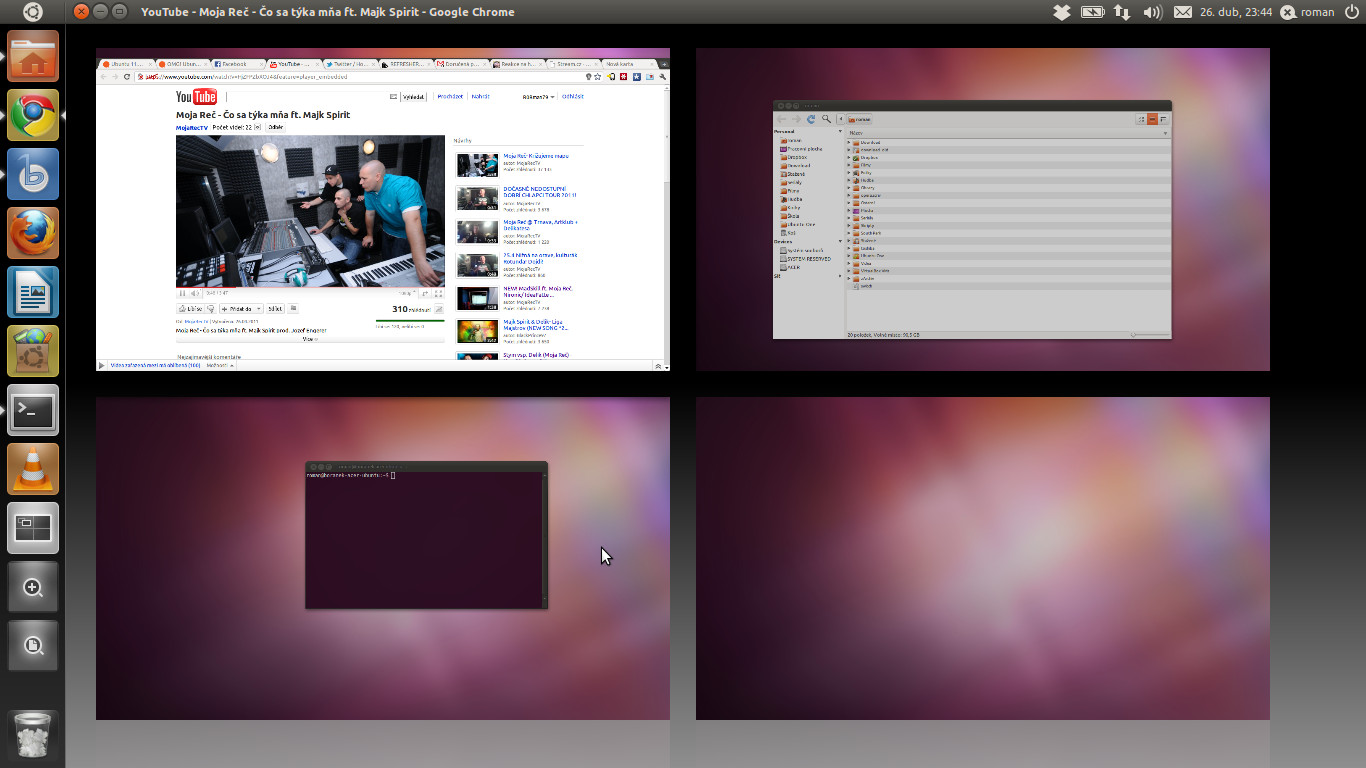Click the clock showing 26. dub, 23:44
1366x768 pixels.
(1236, 12)
